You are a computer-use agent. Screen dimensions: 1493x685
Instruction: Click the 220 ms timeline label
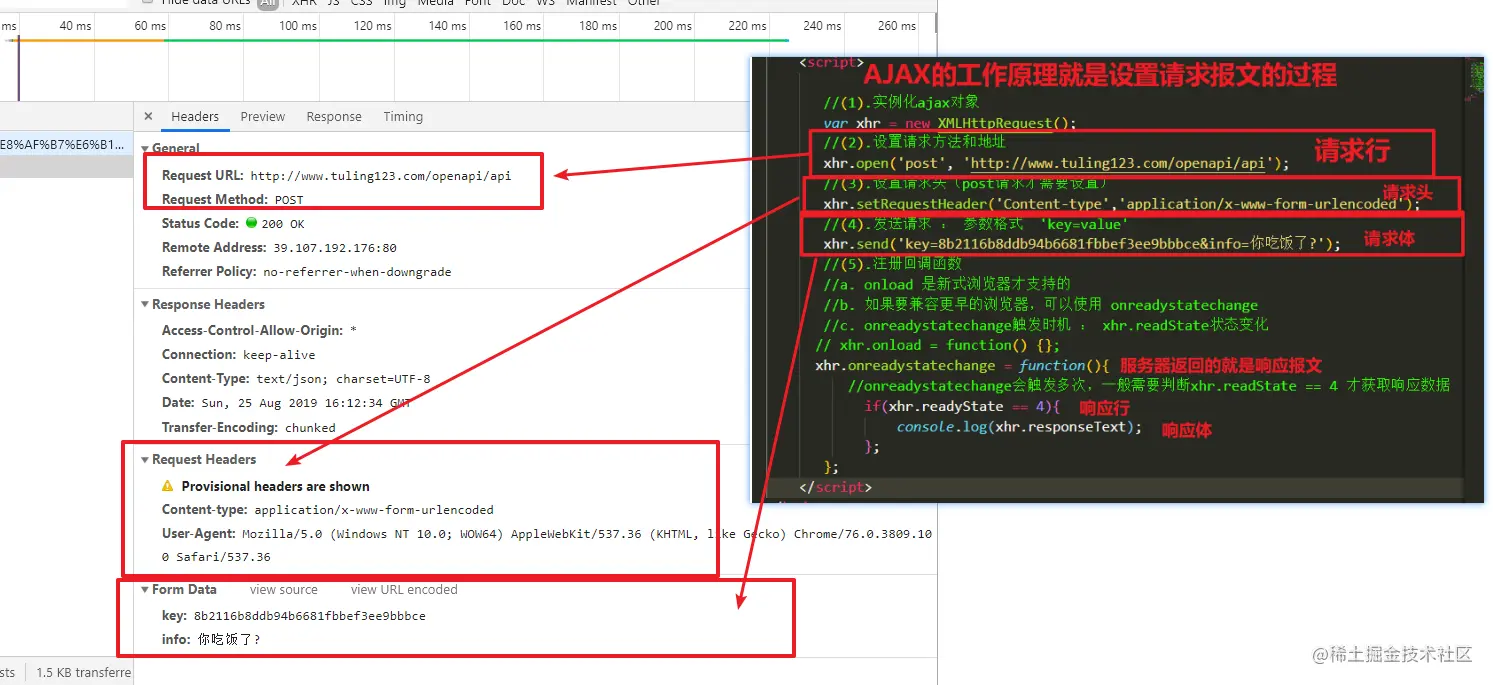(x=747, y=26)
